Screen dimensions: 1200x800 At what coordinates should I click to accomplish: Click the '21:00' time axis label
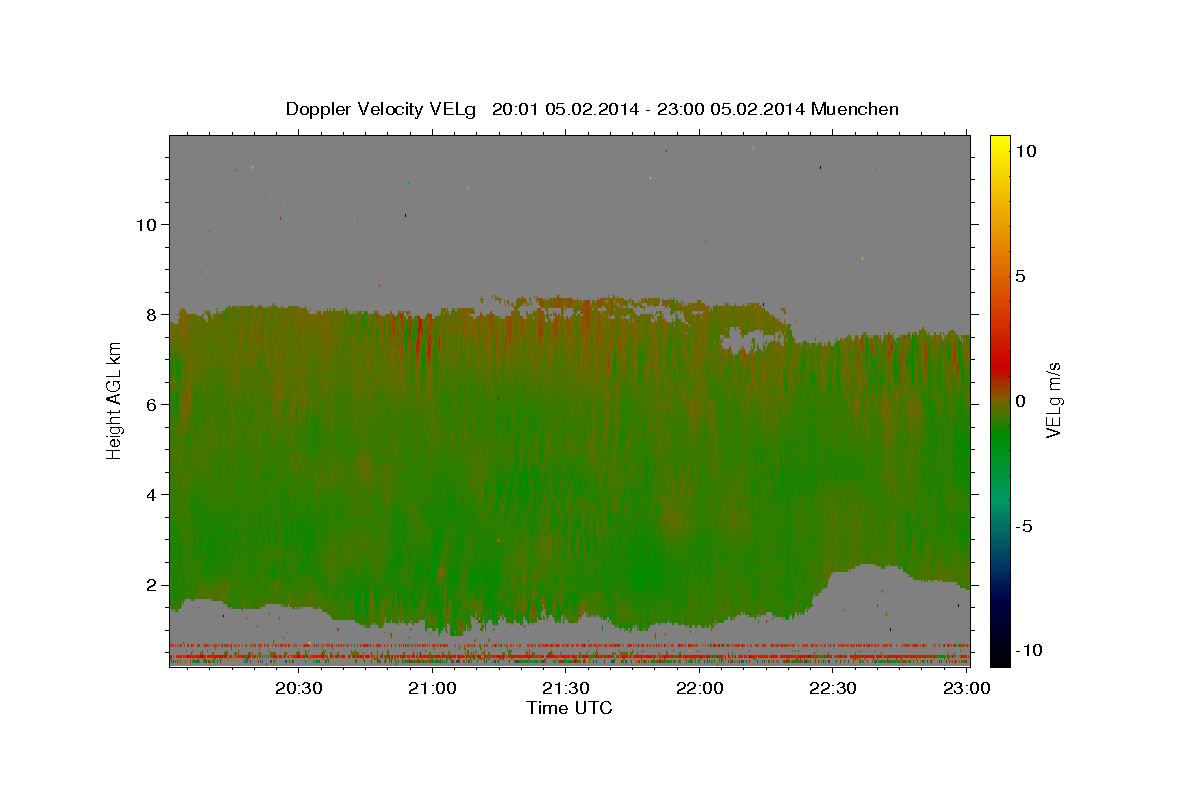coord(433,688)
